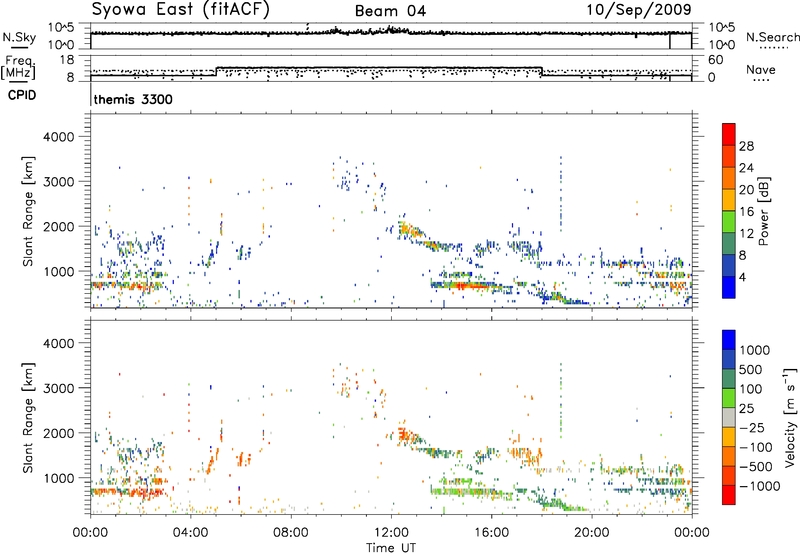Click the date '10/Sep/2009' in the header

[639, 9]
